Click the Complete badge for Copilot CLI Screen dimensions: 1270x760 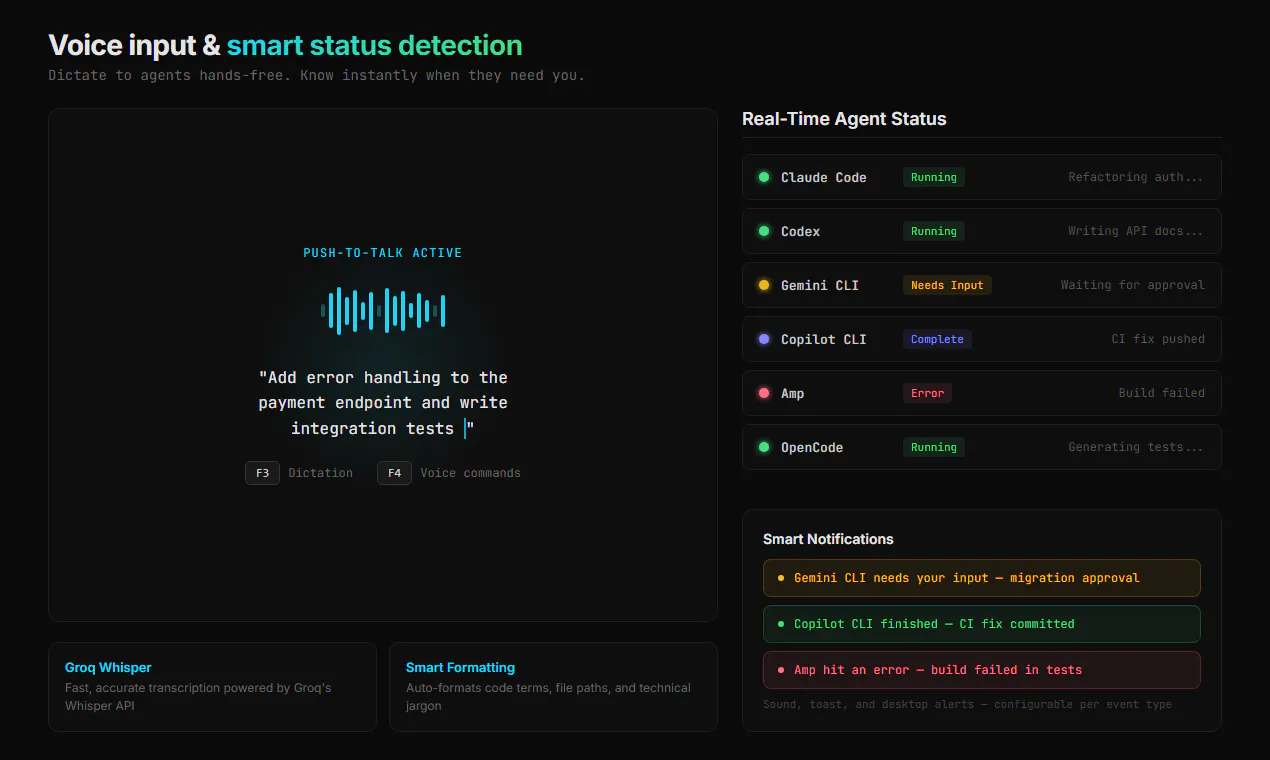pyautogui.click(x=937, y=339)
